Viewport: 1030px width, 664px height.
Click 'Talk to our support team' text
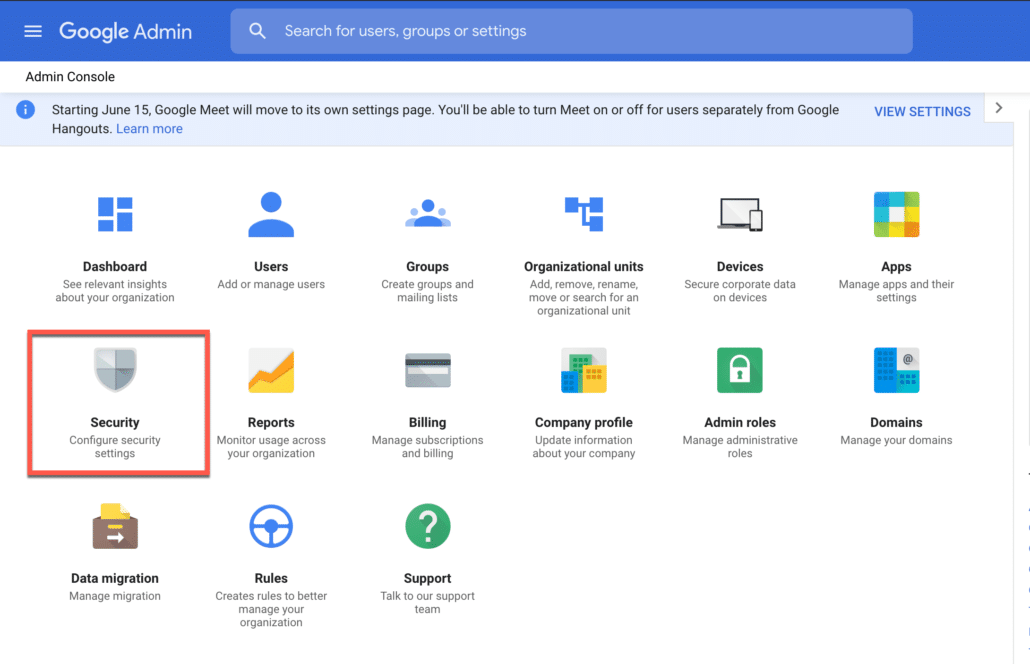pos(428,602)
